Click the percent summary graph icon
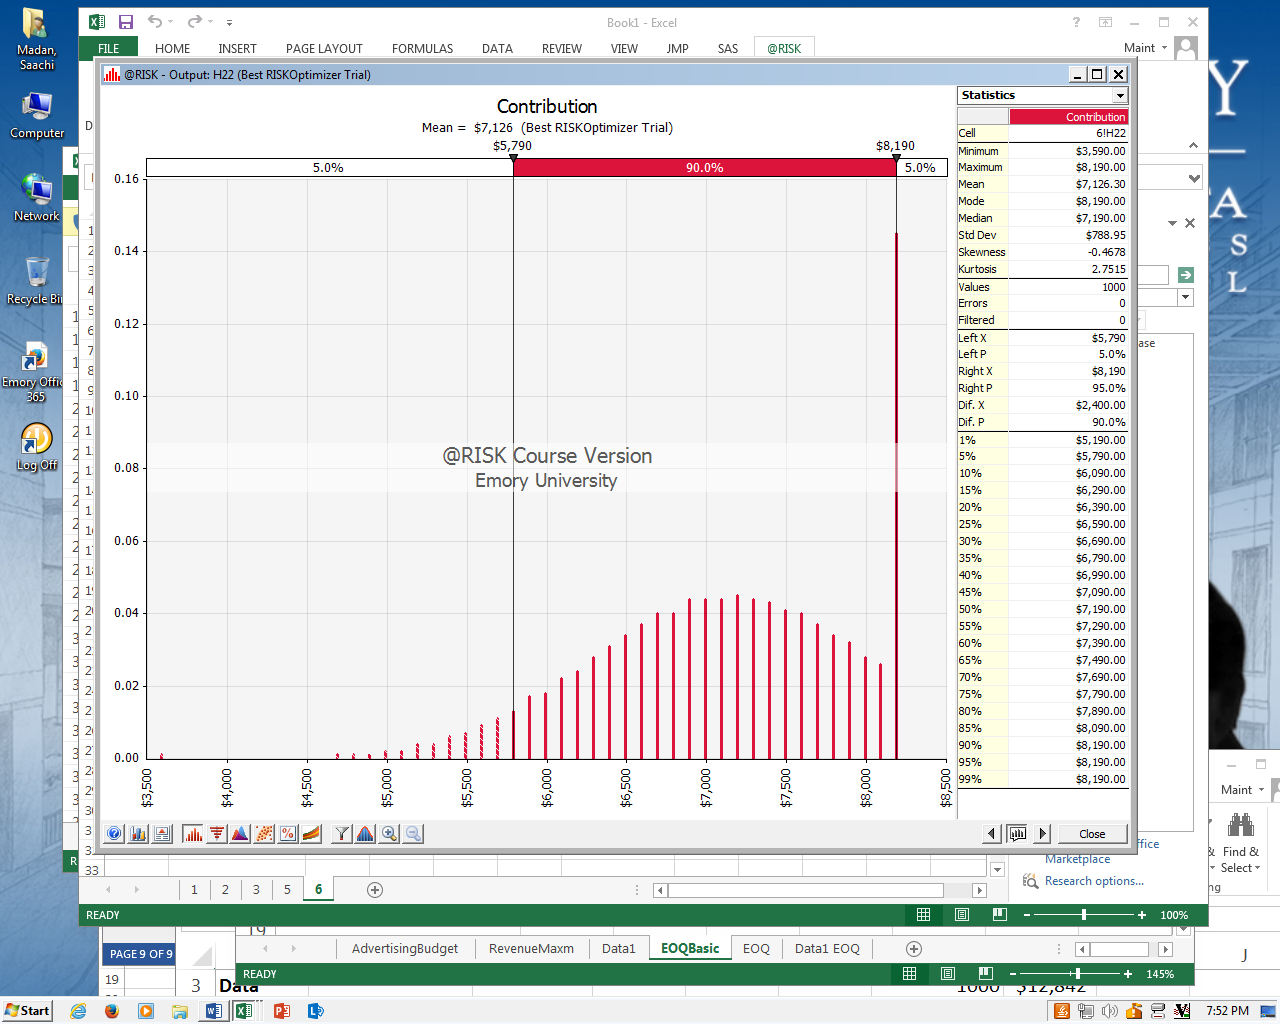This screenshot has width=1280, height=1024. 288,834
